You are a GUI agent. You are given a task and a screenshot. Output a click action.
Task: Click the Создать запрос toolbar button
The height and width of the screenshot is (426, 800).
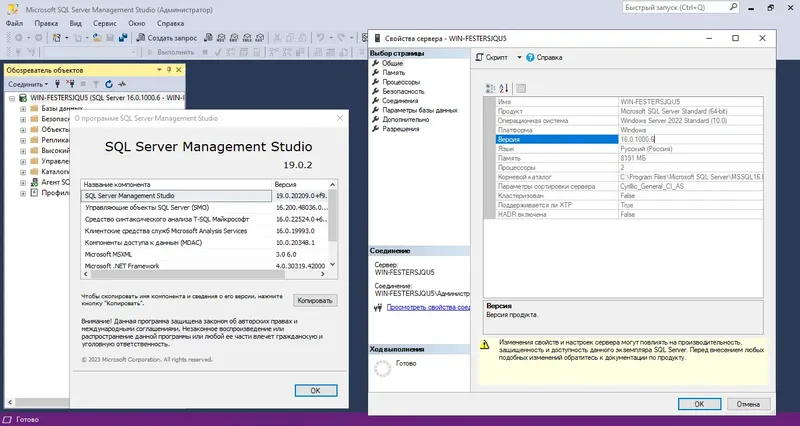point(167,38)
